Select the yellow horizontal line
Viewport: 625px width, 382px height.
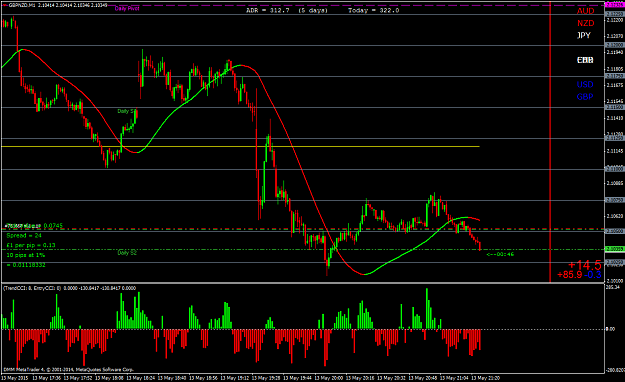click(240, 146)
